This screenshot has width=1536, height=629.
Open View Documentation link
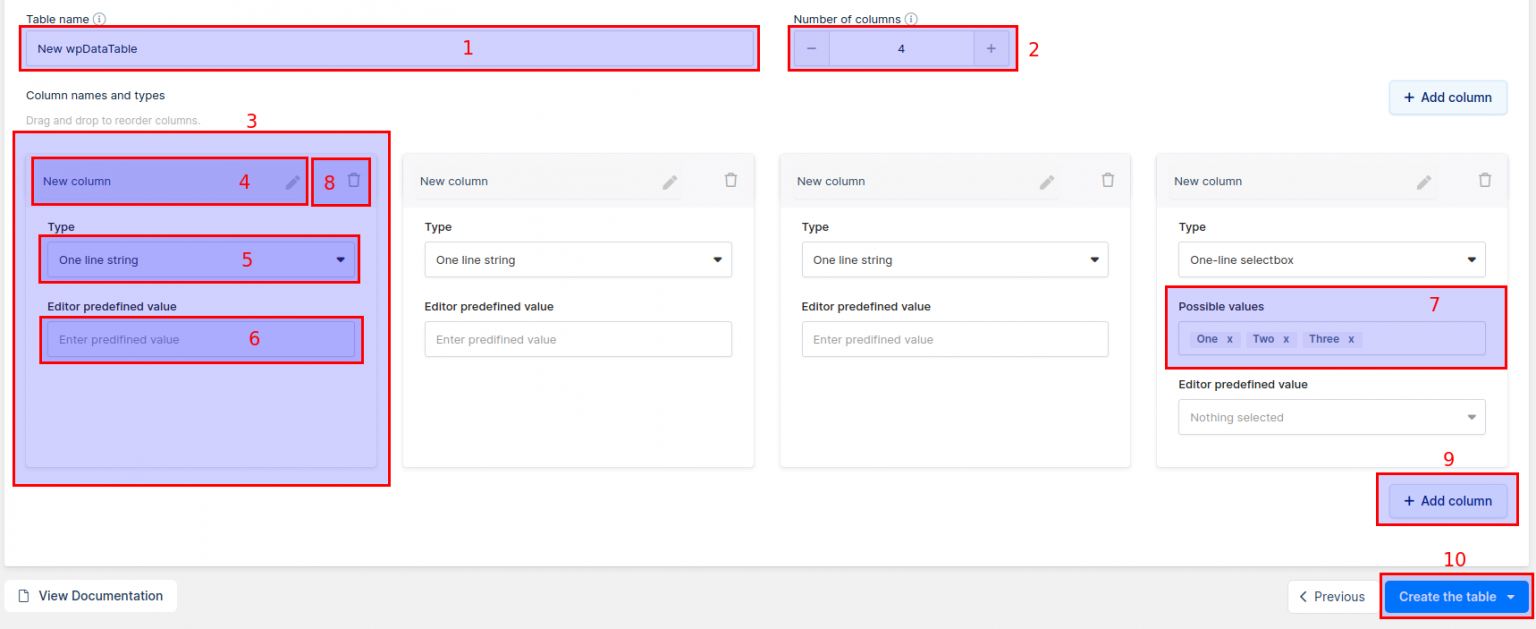tap(91, 596)
